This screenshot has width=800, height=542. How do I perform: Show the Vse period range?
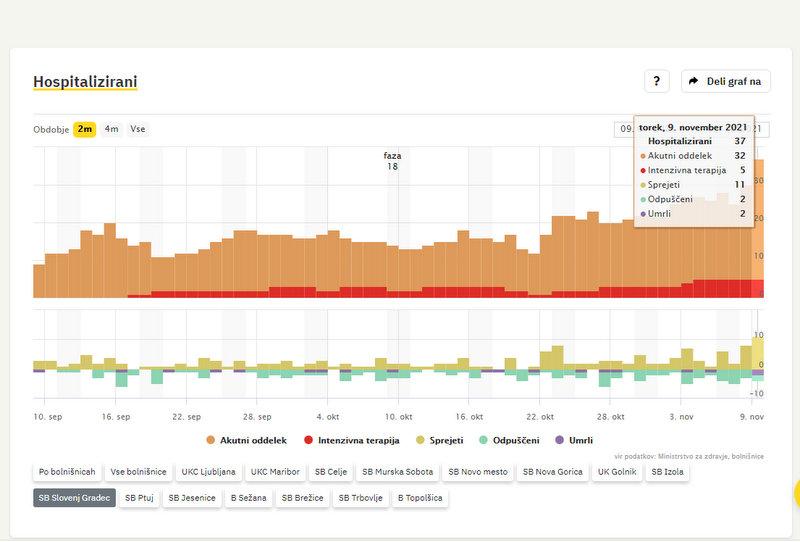pyautogui.click(x=138, y=129)
